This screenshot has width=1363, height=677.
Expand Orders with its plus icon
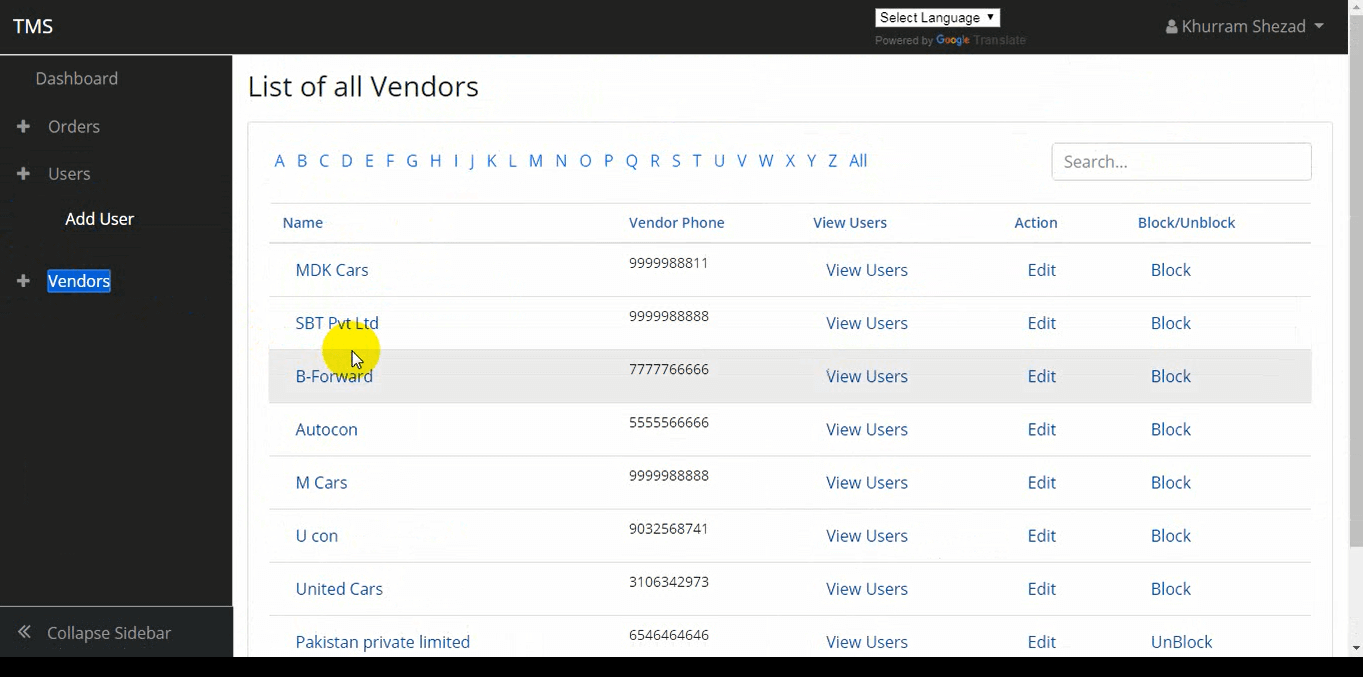(23, 126)
